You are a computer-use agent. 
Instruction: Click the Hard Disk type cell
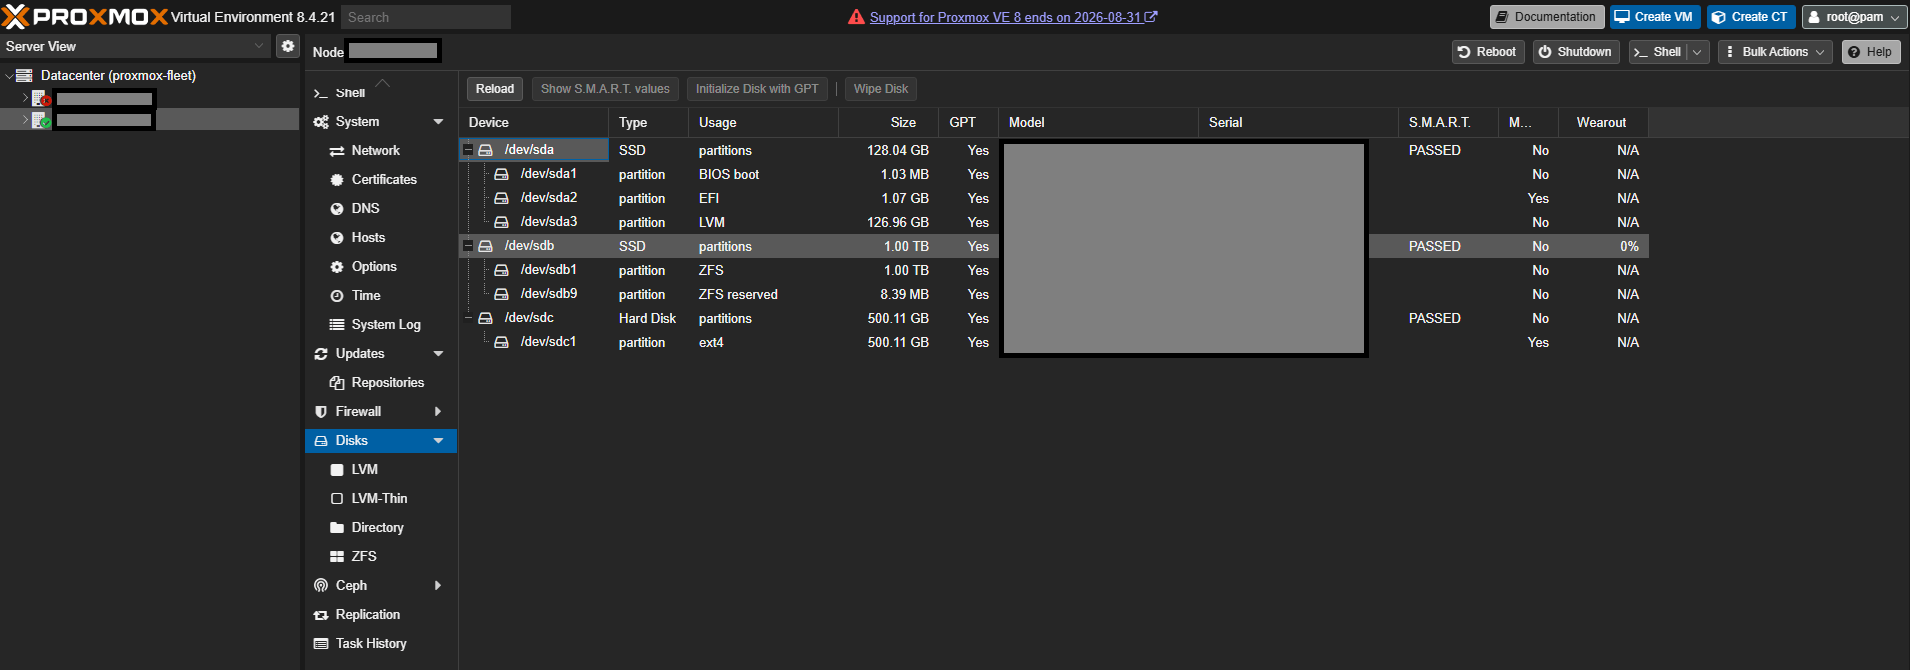647,318
